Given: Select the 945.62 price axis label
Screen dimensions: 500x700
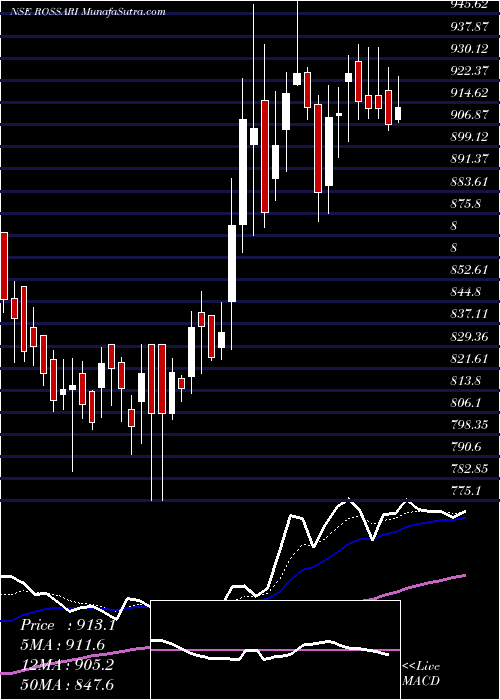Looking at the screenshot, I should click(471, 5).
